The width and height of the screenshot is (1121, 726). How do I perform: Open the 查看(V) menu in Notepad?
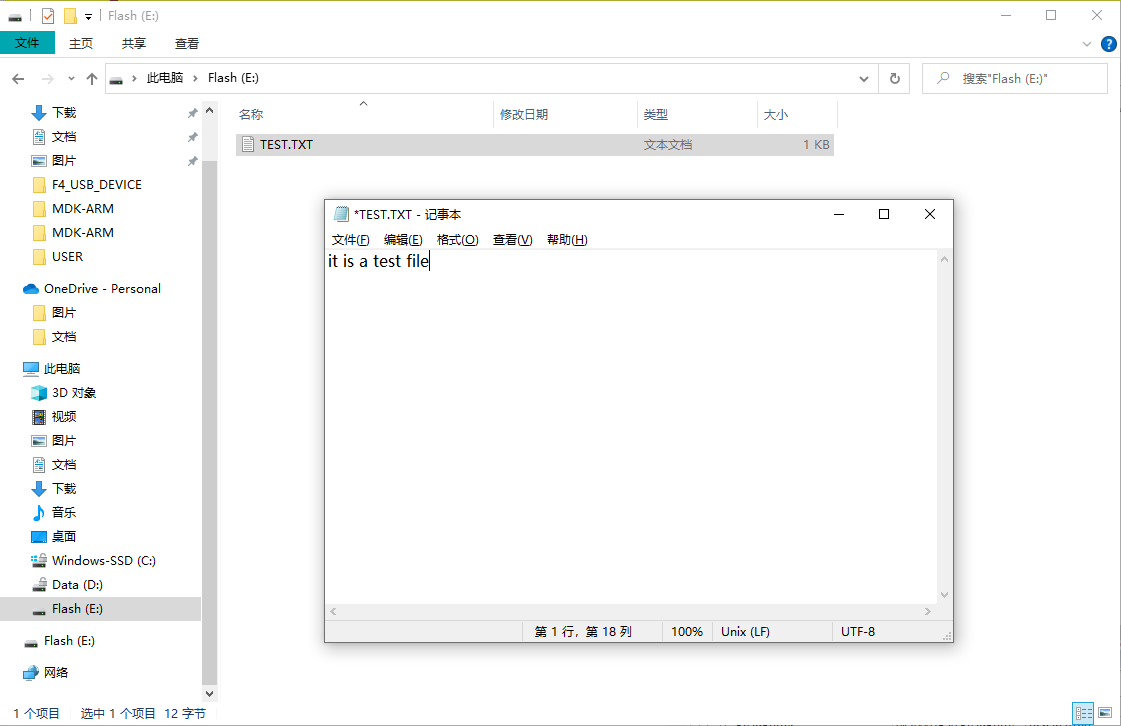pyautogui.click(x=513, y=240)
